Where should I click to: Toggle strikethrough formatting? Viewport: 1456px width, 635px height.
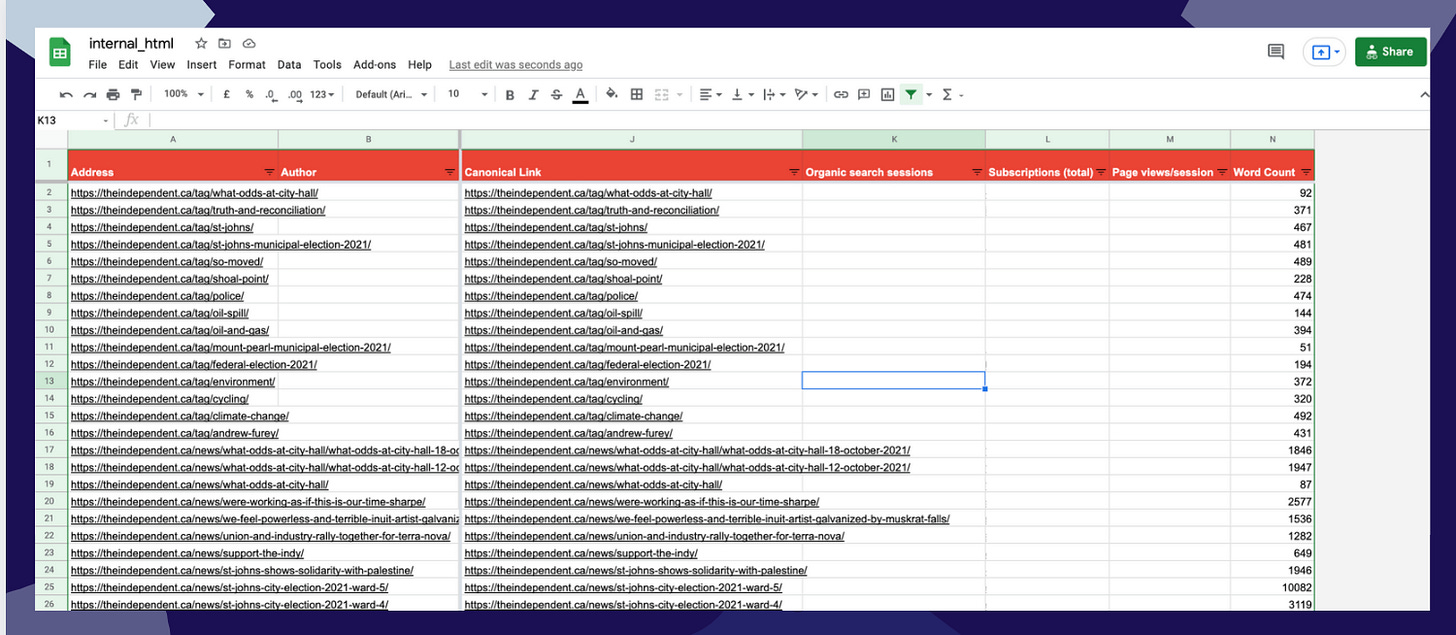(556, 95)
